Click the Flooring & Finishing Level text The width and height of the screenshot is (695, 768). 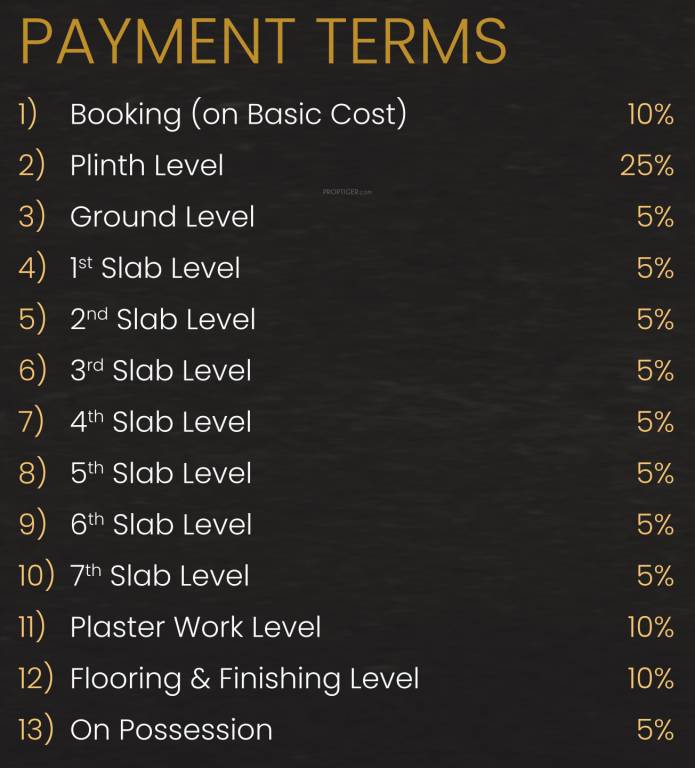244,679
